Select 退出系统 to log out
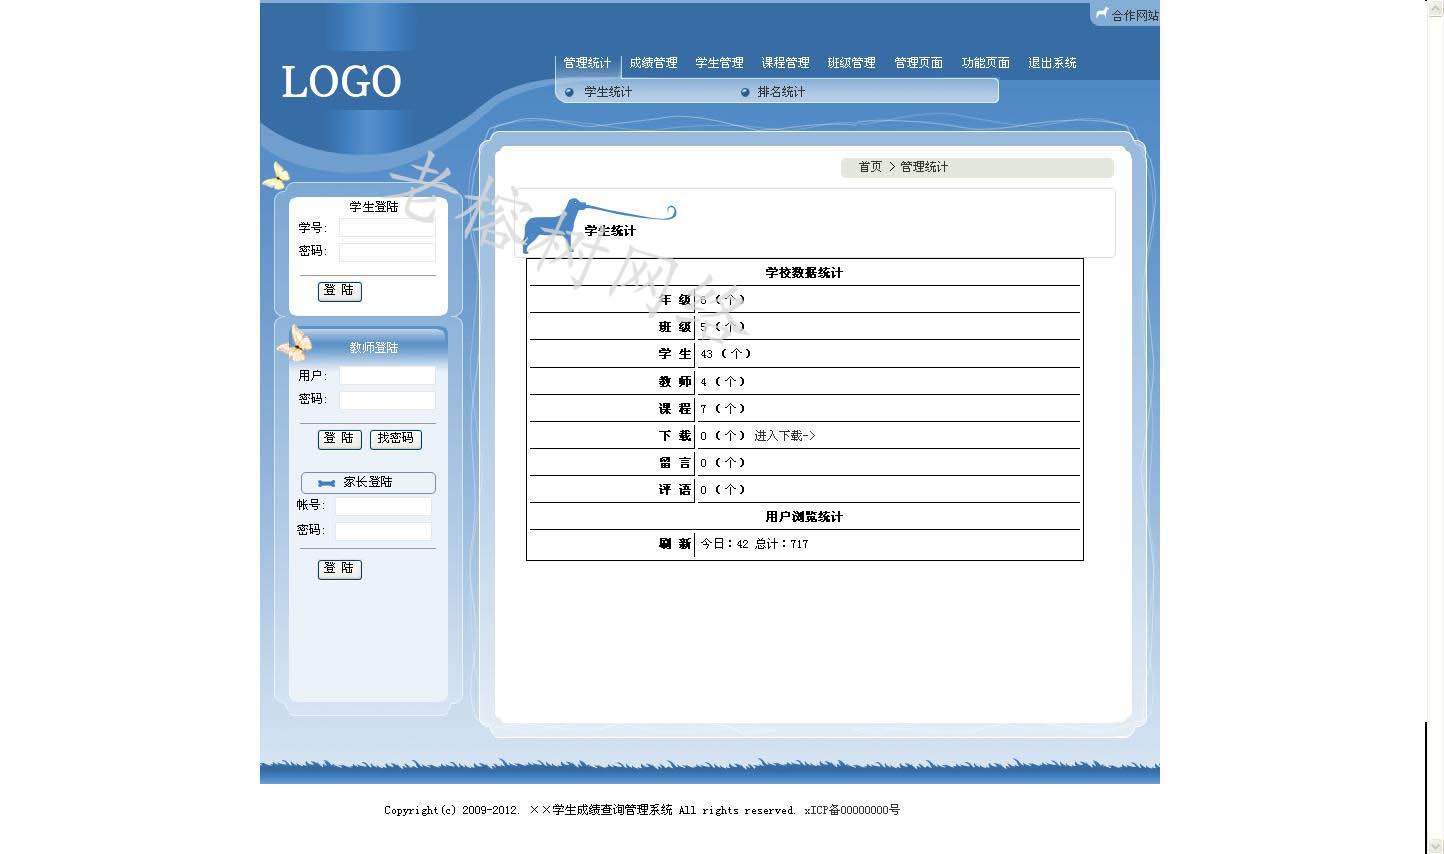Image resolution: width=1444 pixels, height=854 pixels. pyautogui.click(x=1052, y=63)
